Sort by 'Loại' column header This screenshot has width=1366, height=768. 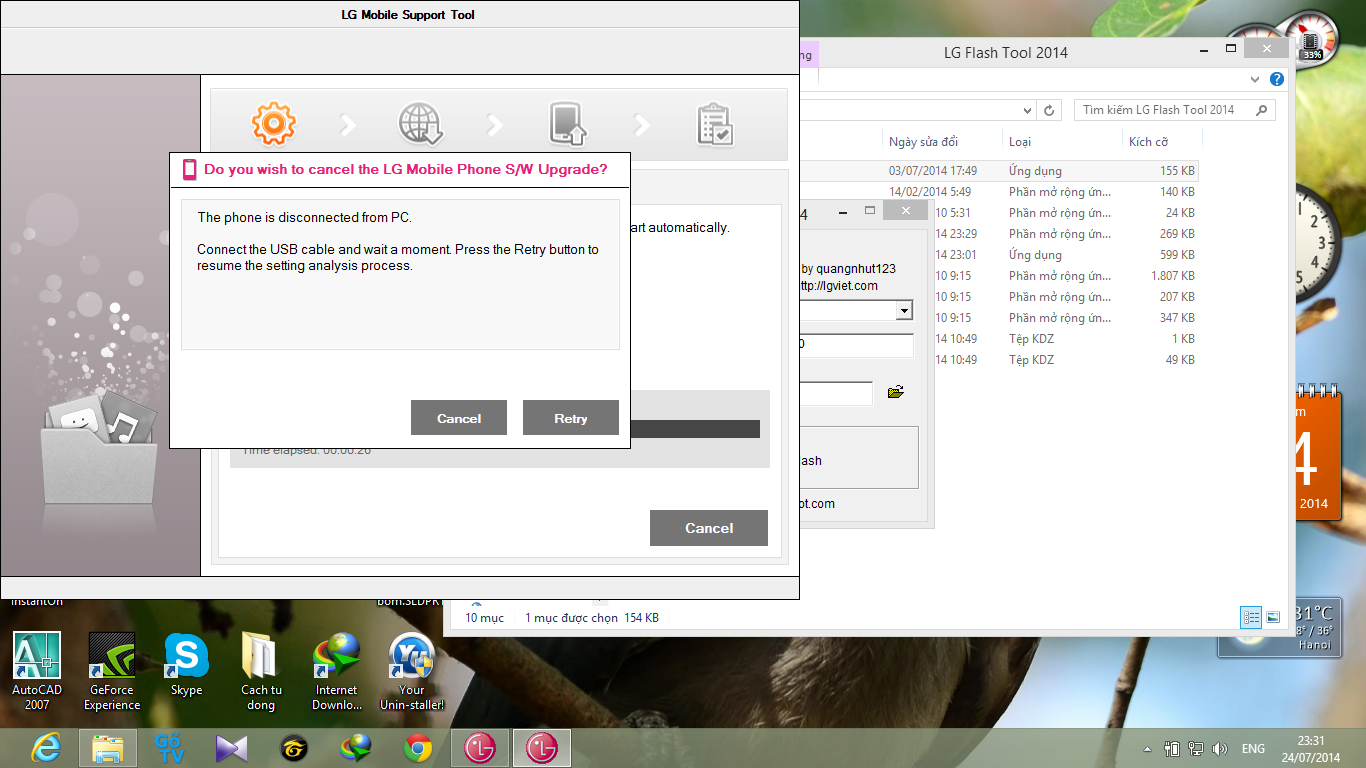click(1020, 142)
